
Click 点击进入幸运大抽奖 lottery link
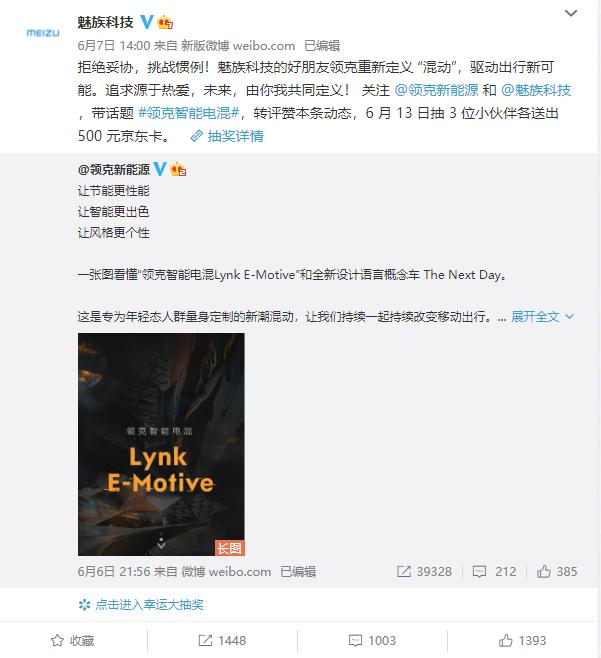pyautogui.click(x=141, y=605)
